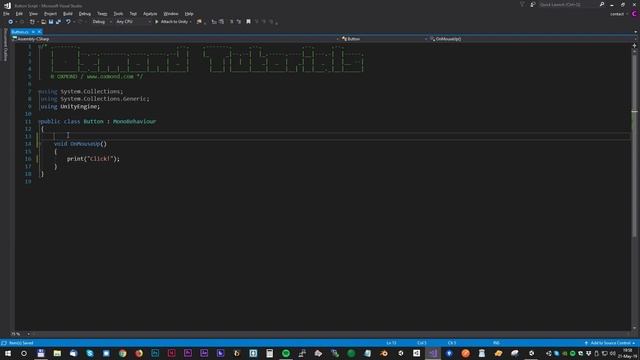Open the Build menu

[x=68, y=14]
